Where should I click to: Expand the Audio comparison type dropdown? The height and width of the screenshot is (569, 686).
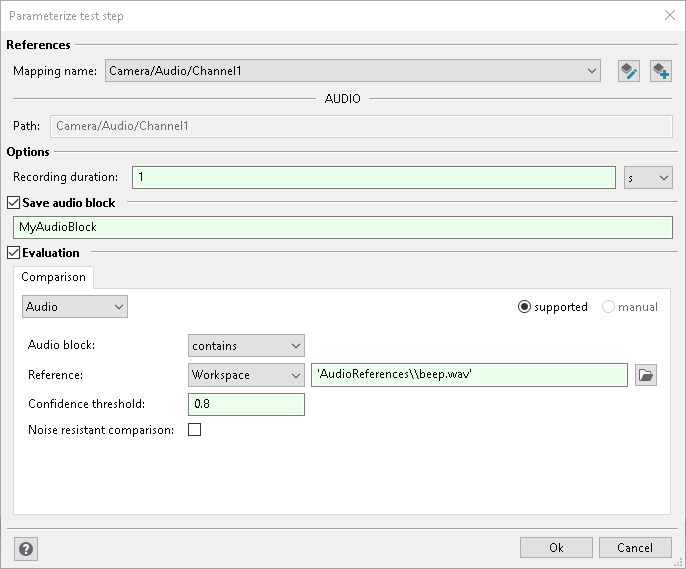75,307
